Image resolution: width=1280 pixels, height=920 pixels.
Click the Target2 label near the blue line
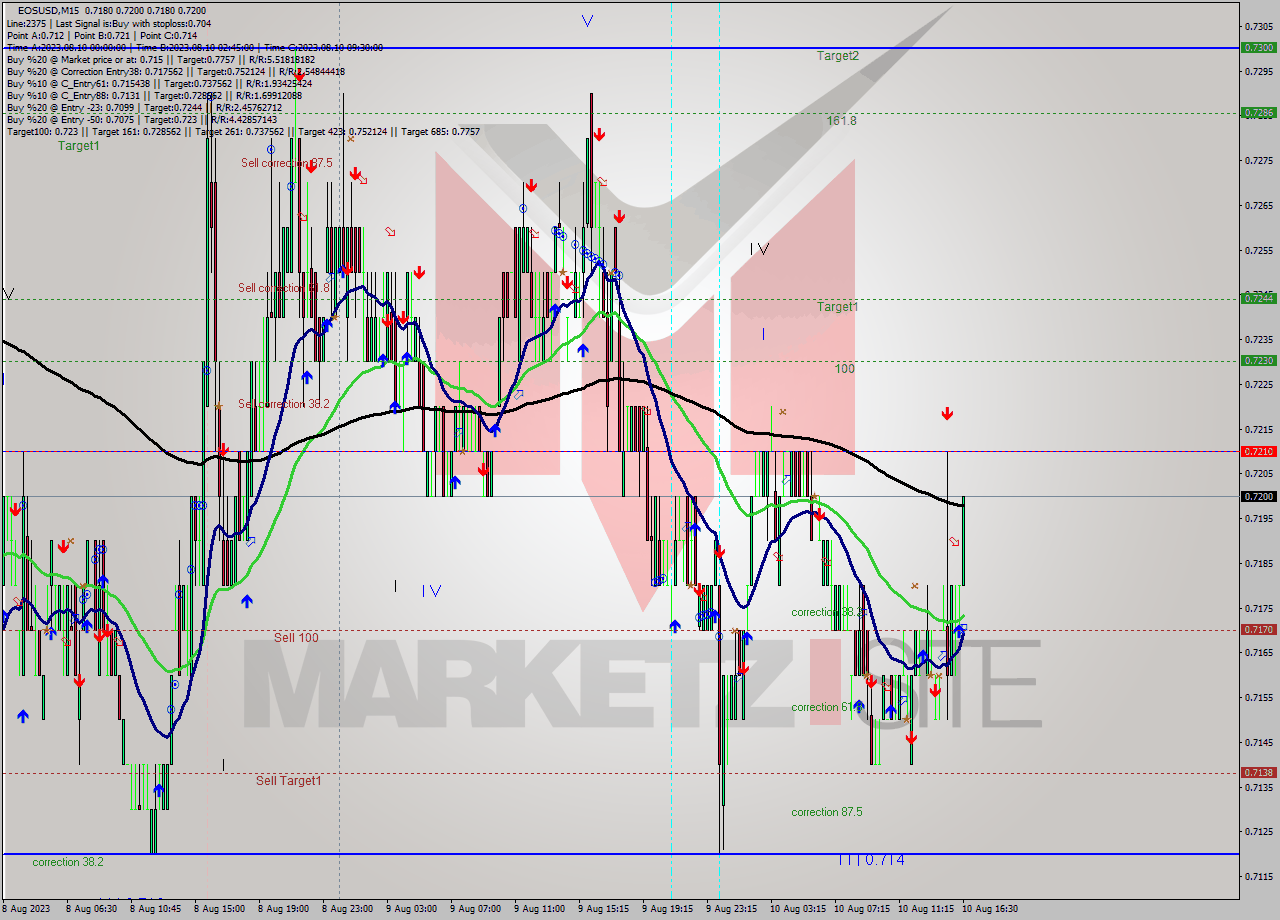click(837, 56)
